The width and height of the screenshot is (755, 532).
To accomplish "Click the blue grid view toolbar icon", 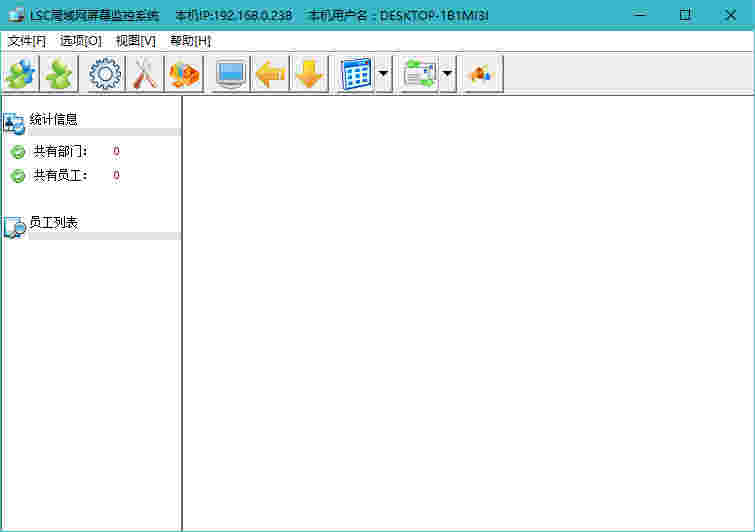I will click(x=356, y=75).
